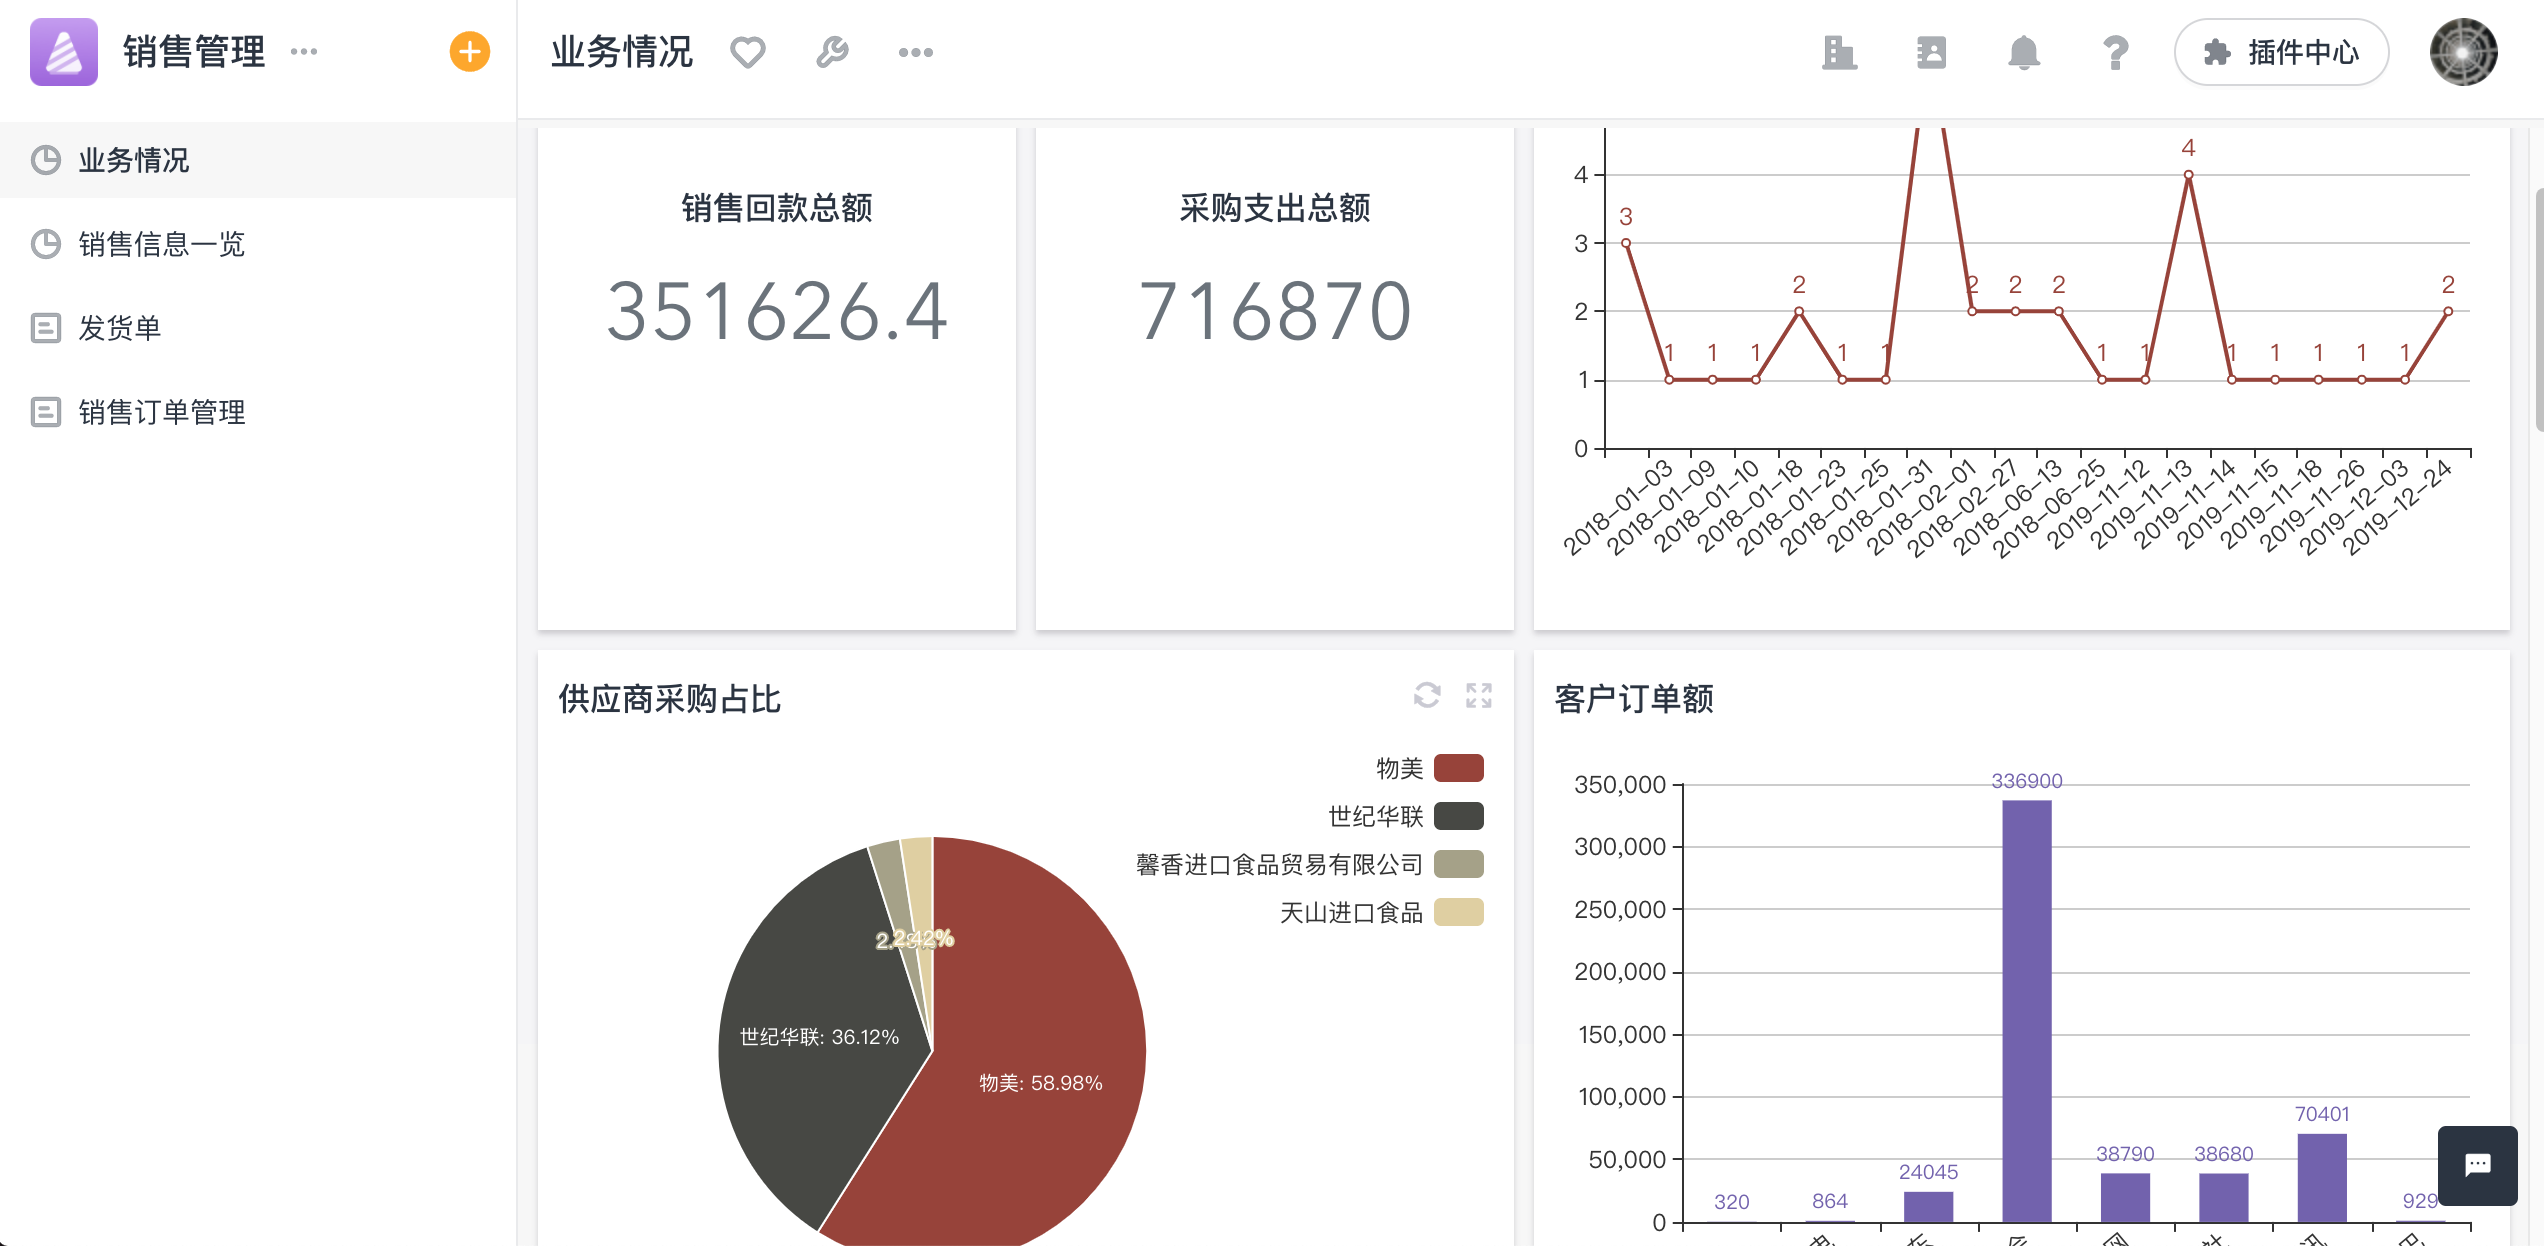Open the notifications bell
2544x1246 pixels.
point(2023,52)
